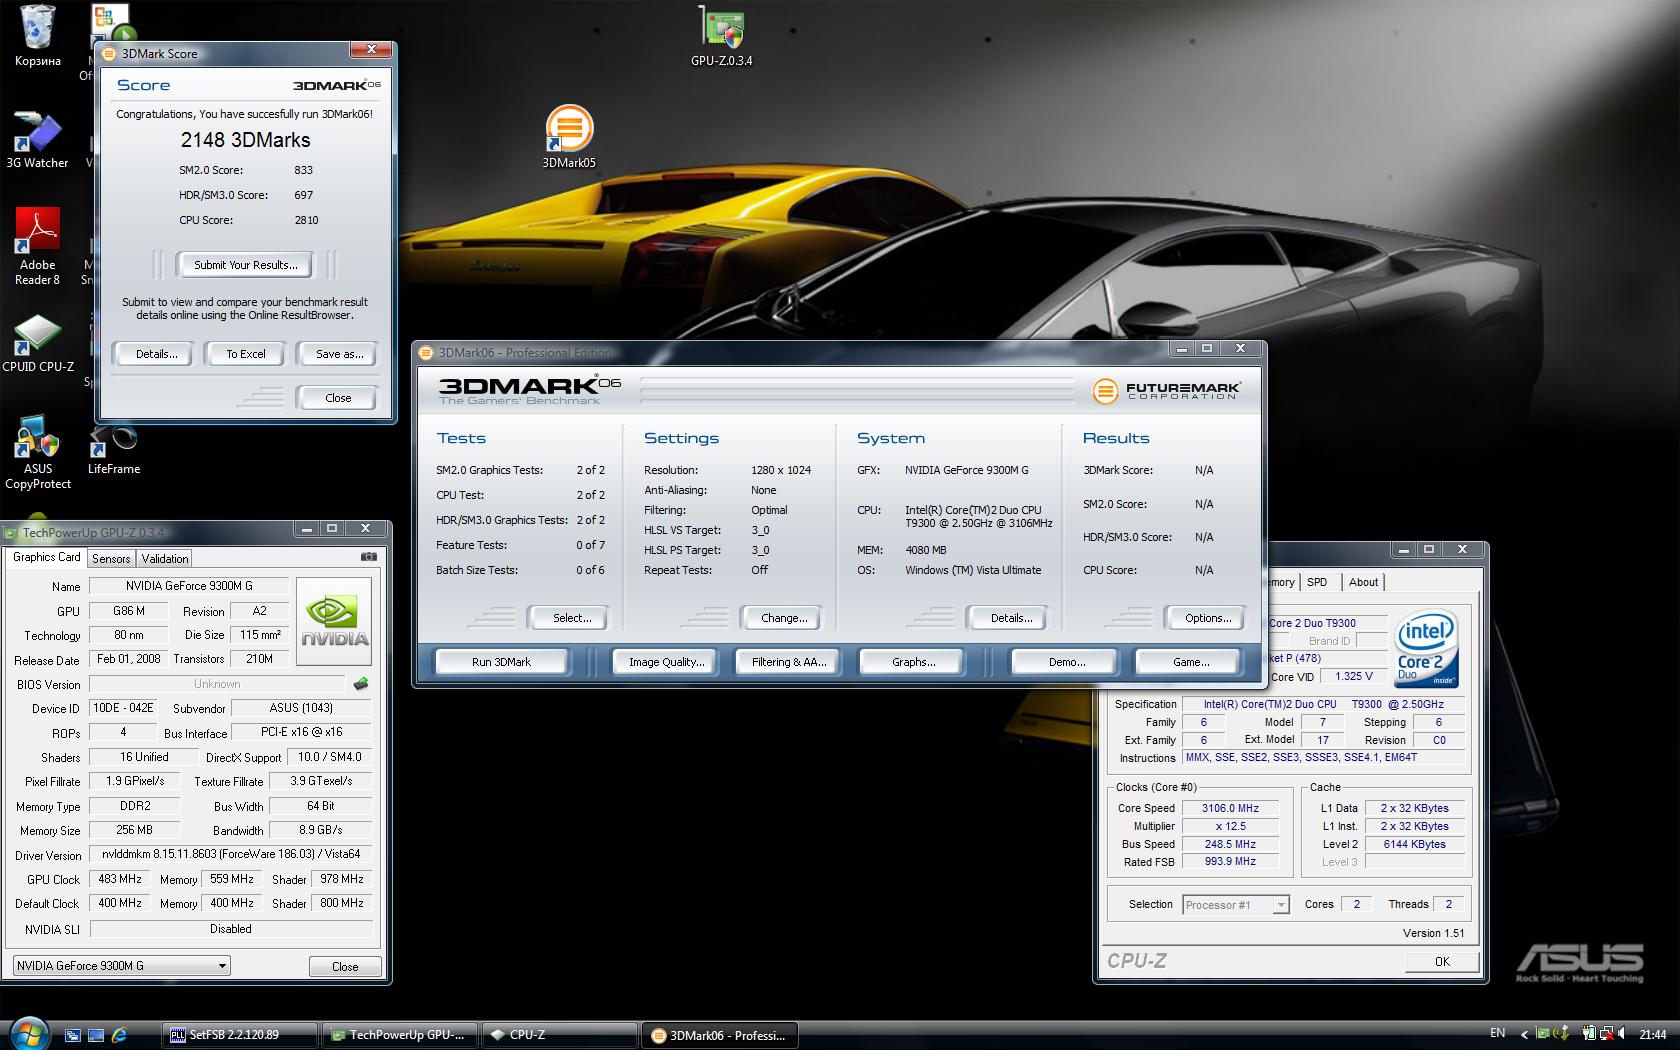The height and width of the screenshot is (1050, 1680).
Task: Open CPUID CPU-Z desktop shortcut
Action: [37, 343]
